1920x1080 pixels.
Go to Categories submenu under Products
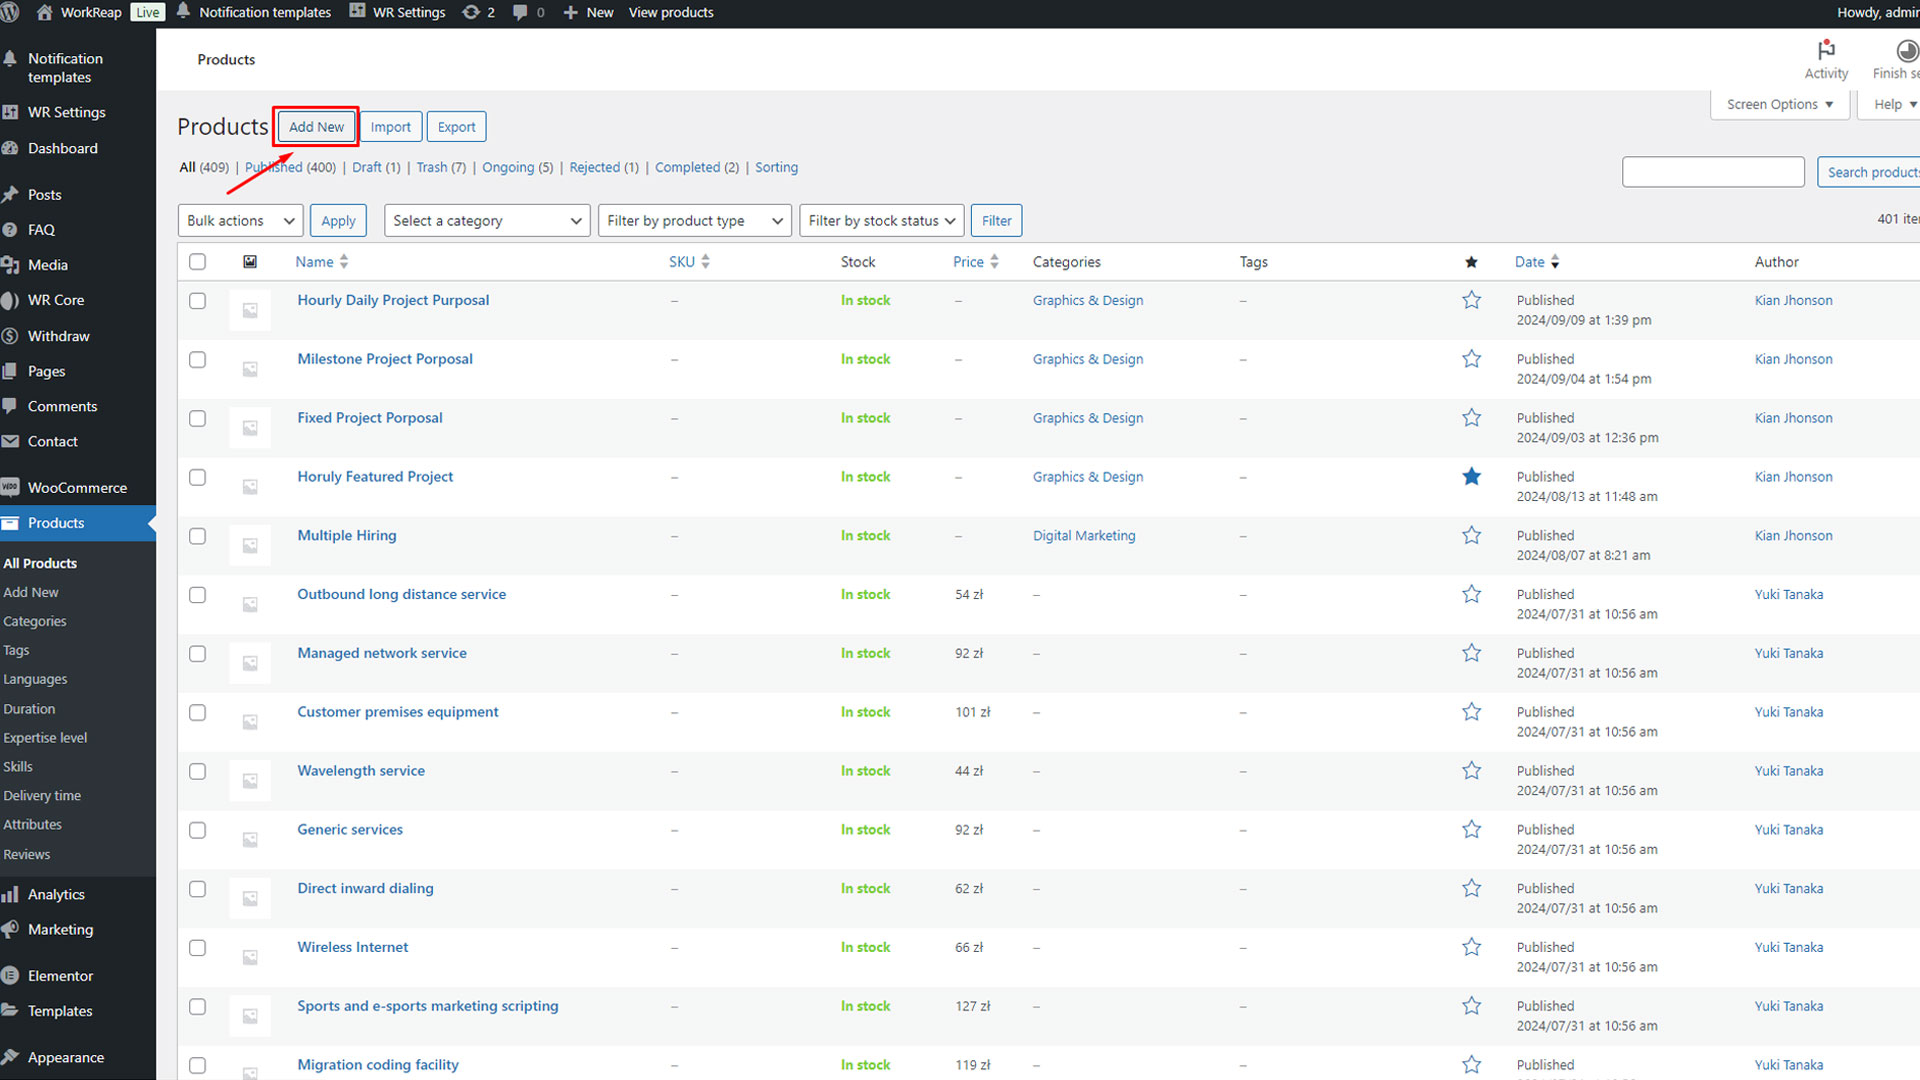[35, 621]
